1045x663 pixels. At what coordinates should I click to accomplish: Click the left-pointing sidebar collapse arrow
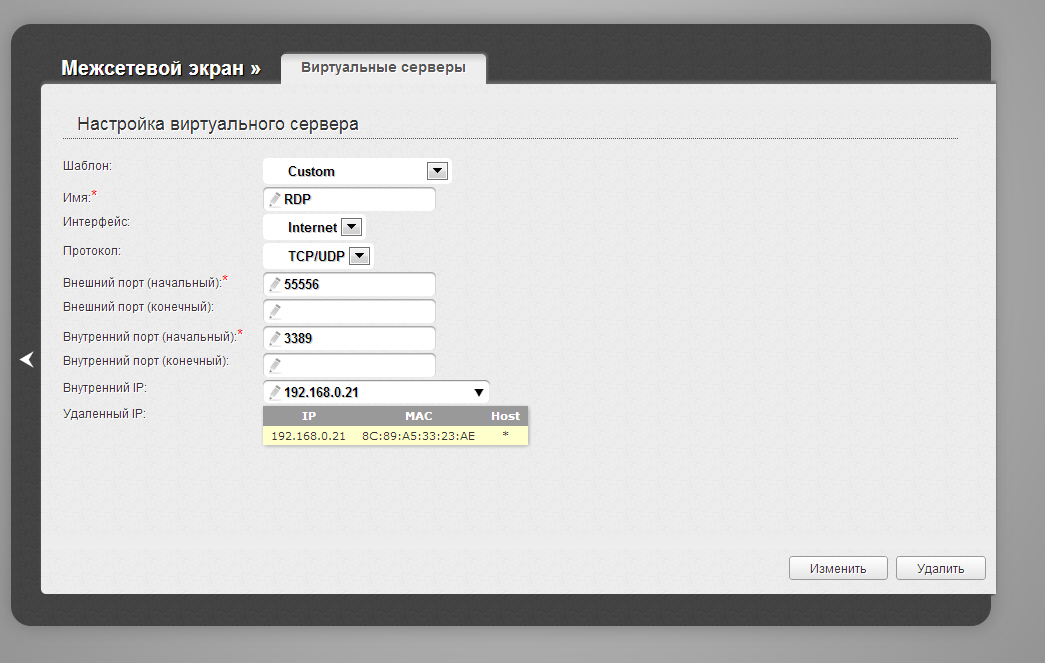tap(27, 360)
